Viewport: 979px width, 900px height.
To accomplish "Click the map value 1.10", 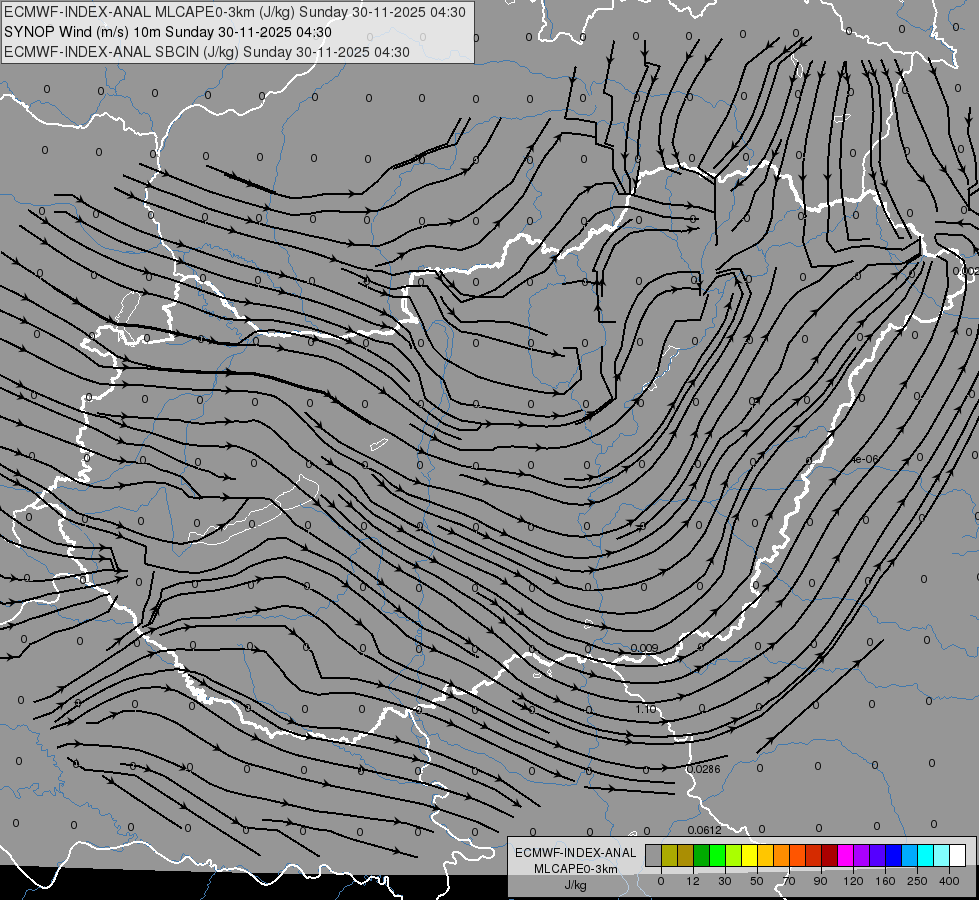I will point(646,709).
